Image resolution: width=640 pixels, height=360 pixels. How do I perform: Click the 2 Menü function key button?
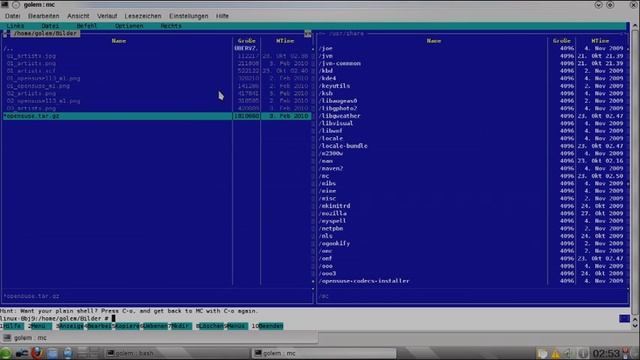click(x=40, y=326)
